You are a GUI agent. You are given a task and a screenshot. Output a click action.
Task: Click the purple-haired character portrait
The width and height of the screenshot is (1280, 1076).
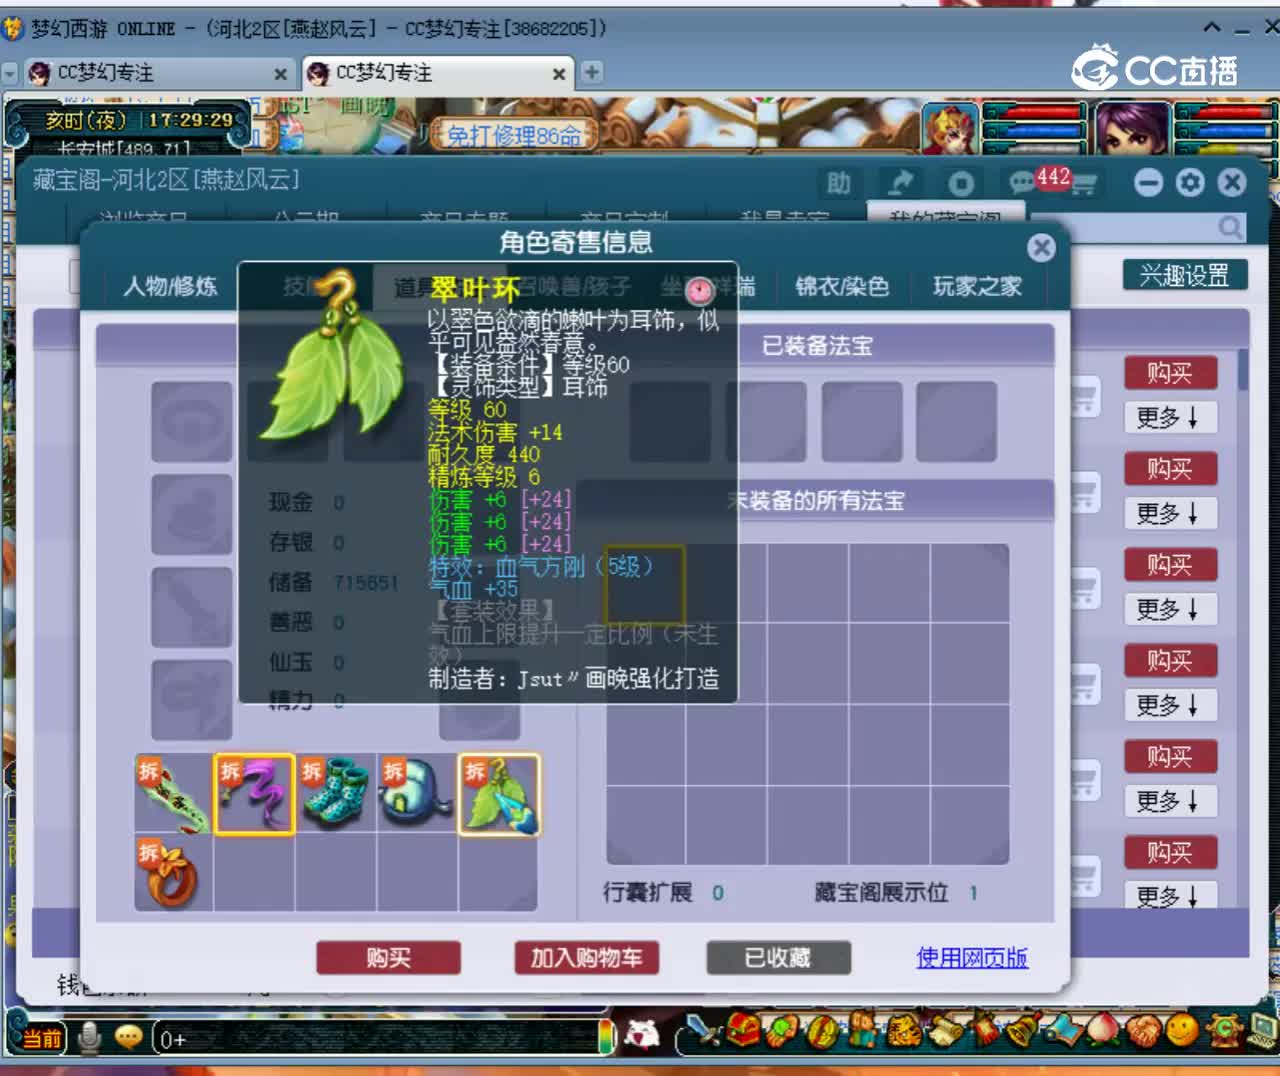[x=1132, y=129]
